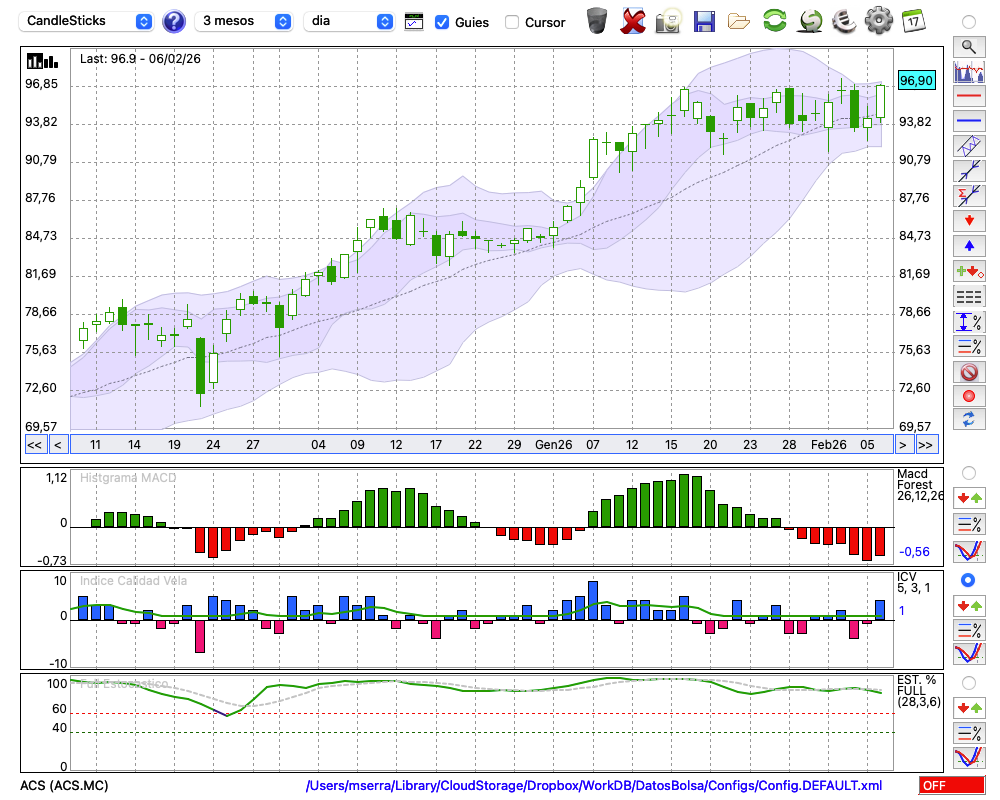Open the CandleSticks chart type dropdown
Screen dimensions: 1000x800
click(x=86, y=21)
